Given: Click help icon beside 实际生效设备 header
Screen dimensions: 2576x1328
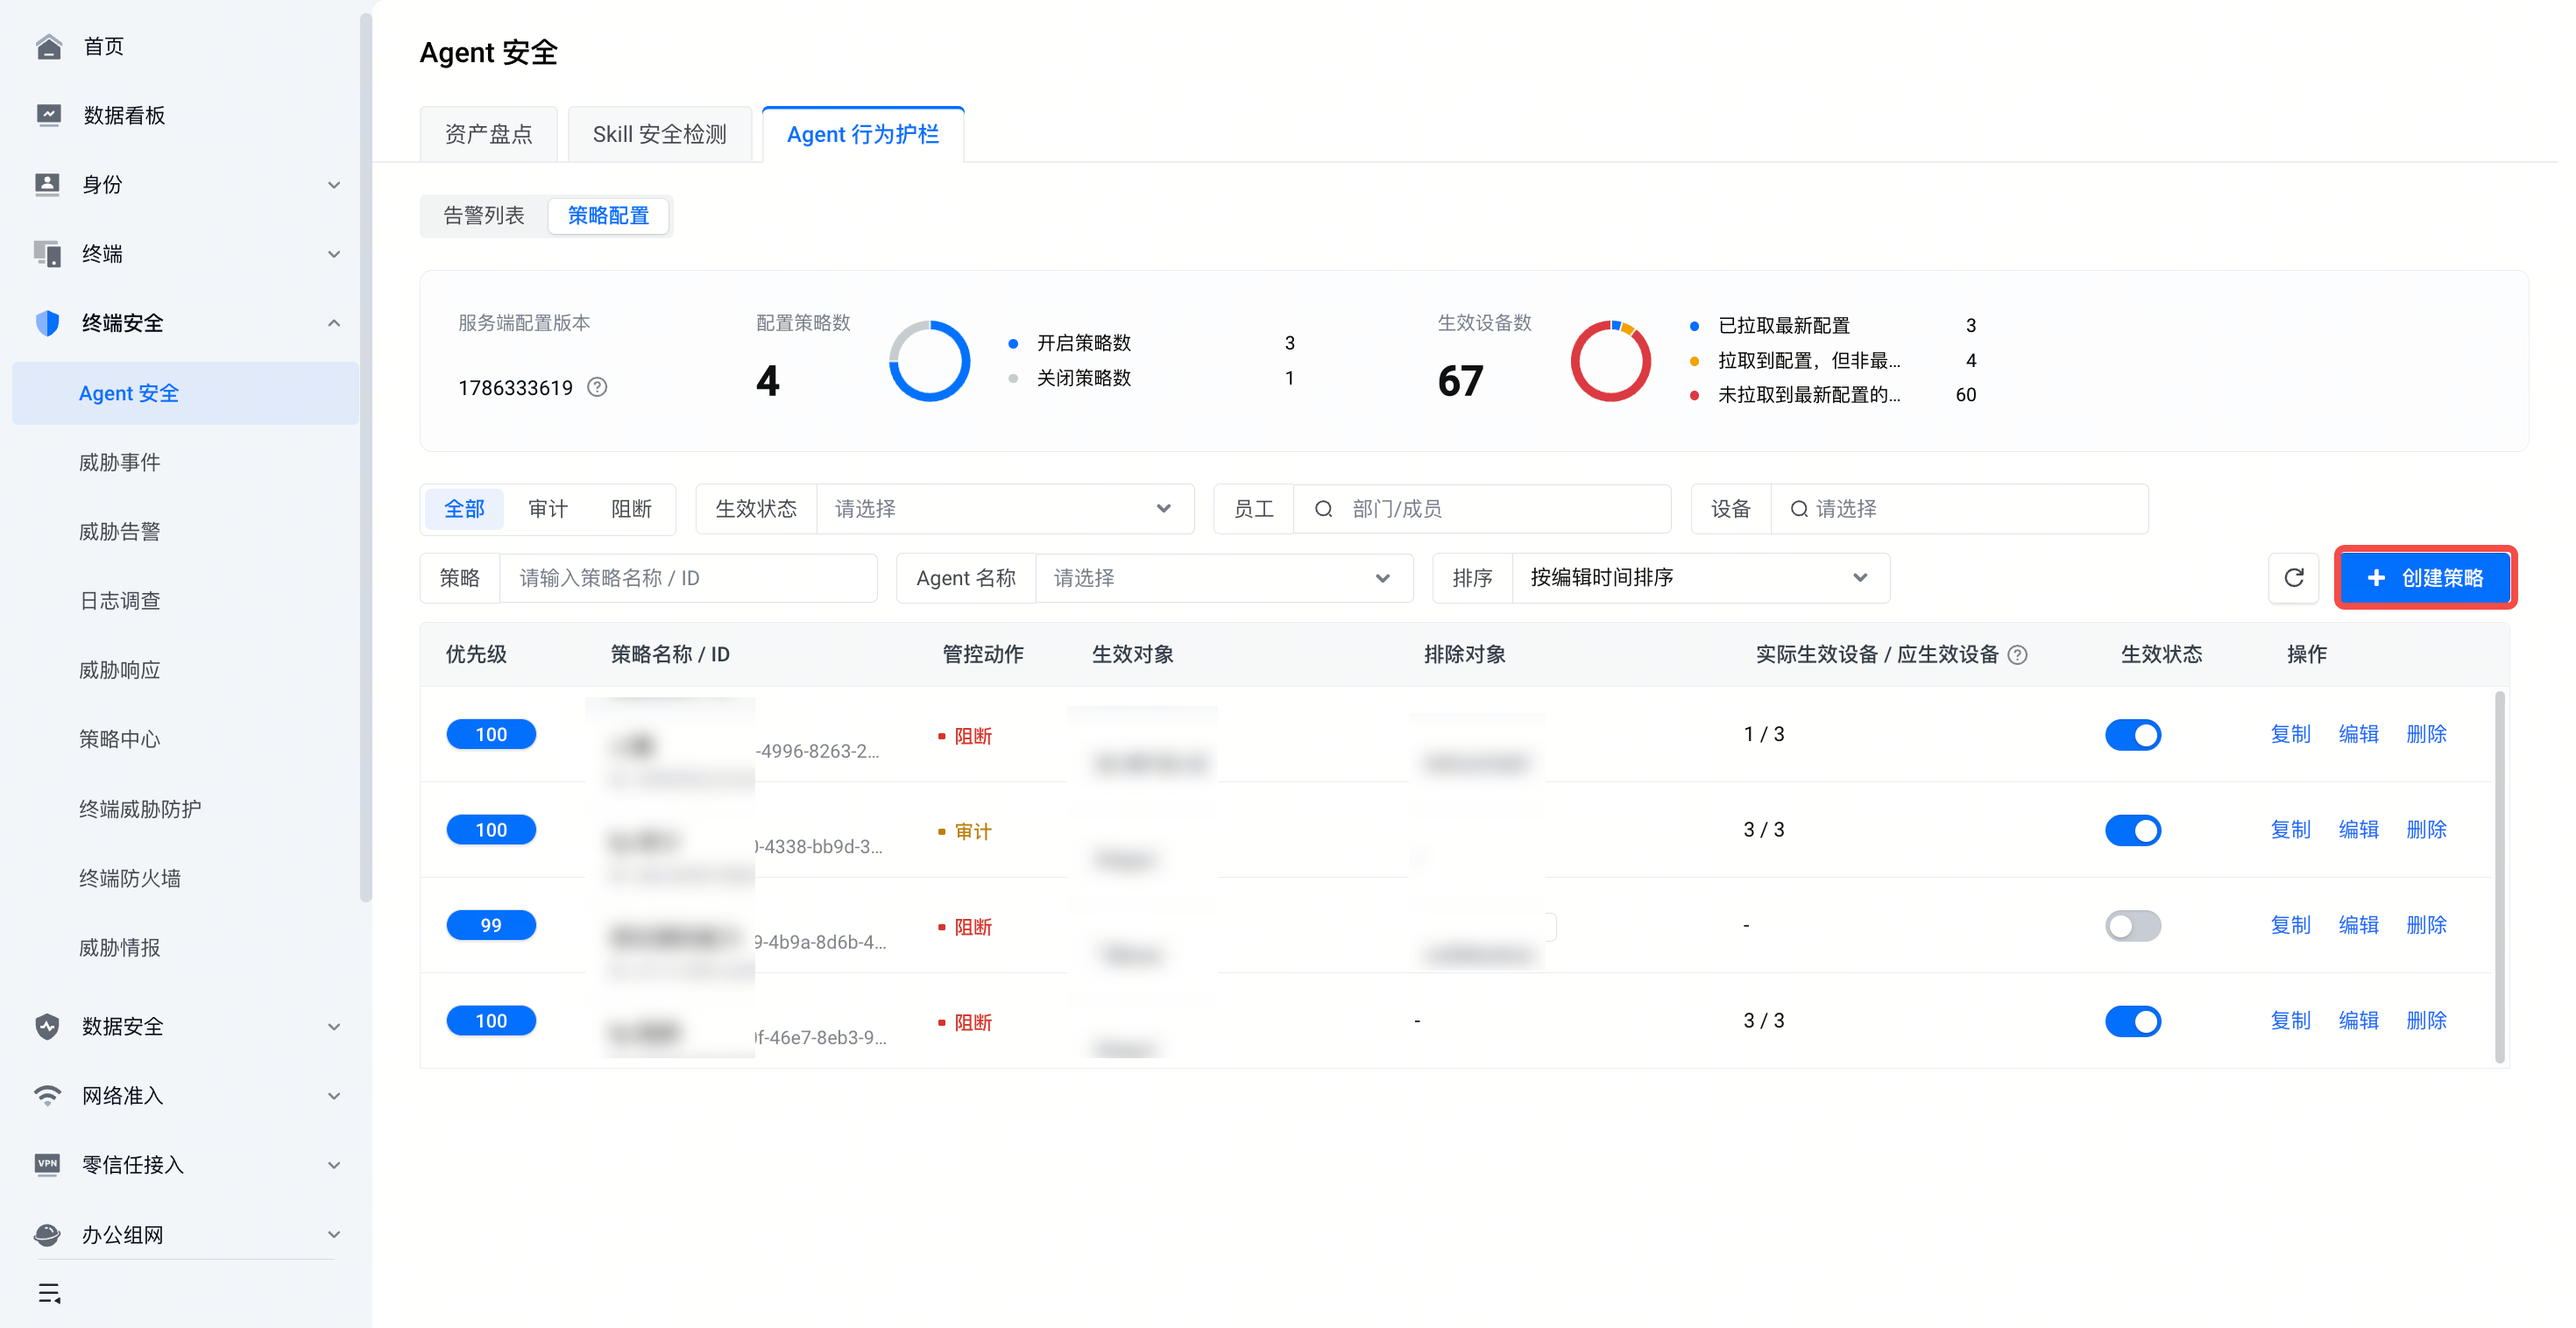Looking at the screenshot, I should click(2018, 655).
